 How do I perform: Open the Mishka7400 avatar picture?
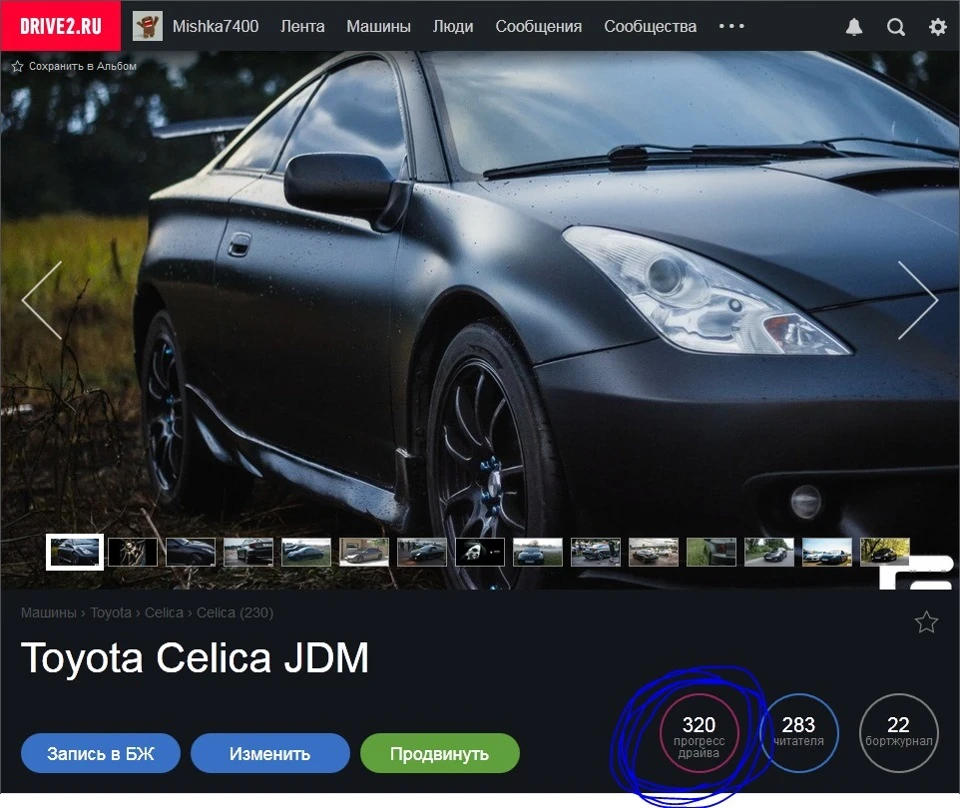click(x=148, y=26)
